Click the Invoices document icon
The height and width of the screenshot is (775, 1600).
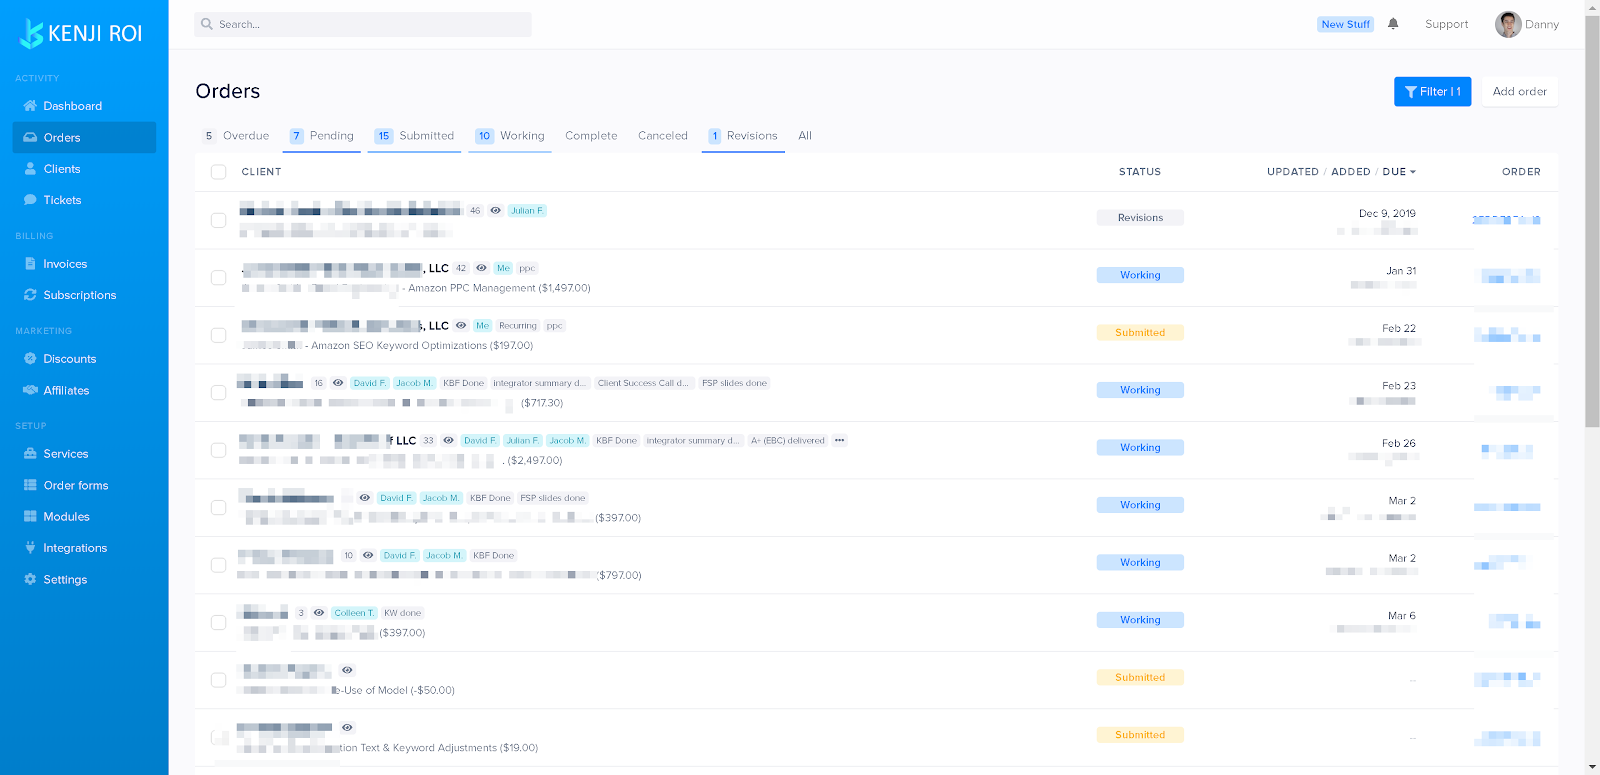coord(30,264)
